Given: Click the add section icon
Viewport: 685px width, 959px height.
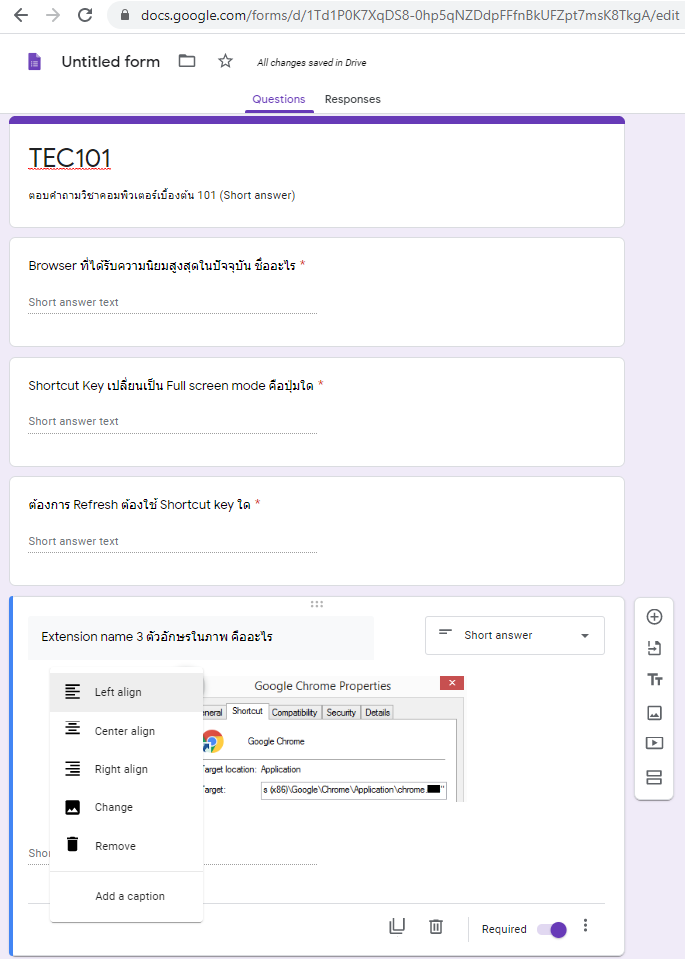Looking at the screenshot, I should [x=654, y=777].
